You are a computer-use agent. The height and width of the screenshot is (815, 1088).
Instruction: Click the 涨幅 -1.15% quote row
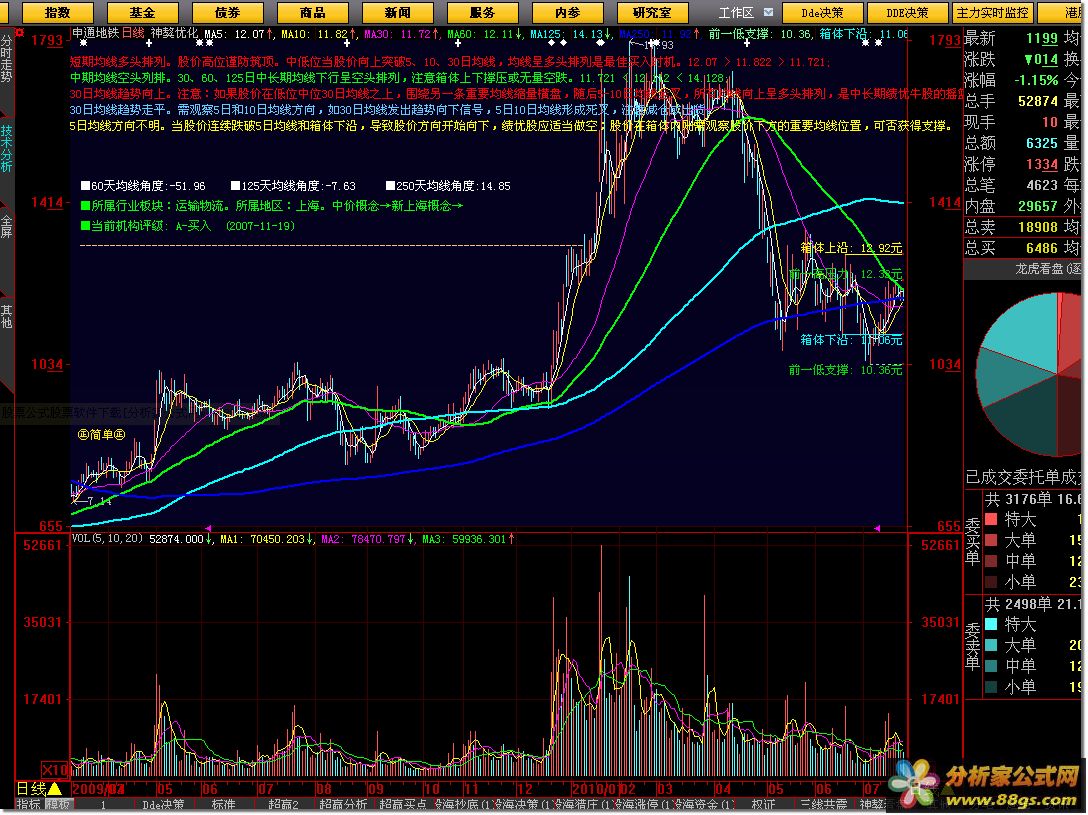[x=1012, y=80]
